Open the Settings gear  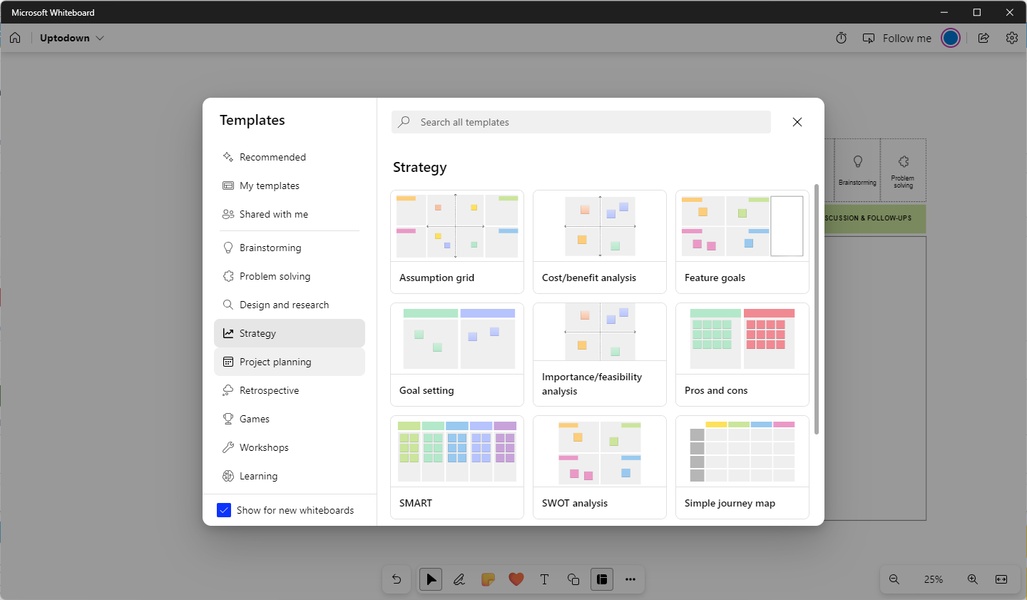[1012, 38]
